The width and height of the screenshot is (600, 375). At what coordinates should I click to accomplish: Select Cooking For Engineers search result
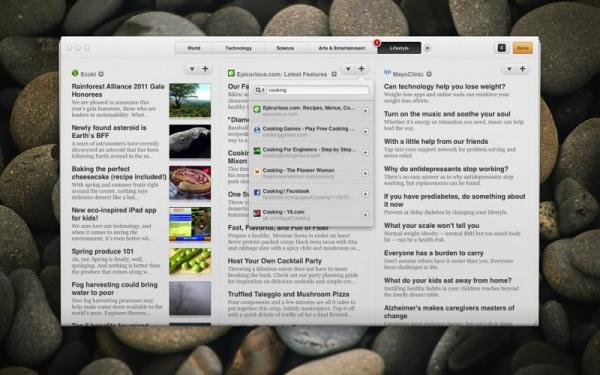311,152
